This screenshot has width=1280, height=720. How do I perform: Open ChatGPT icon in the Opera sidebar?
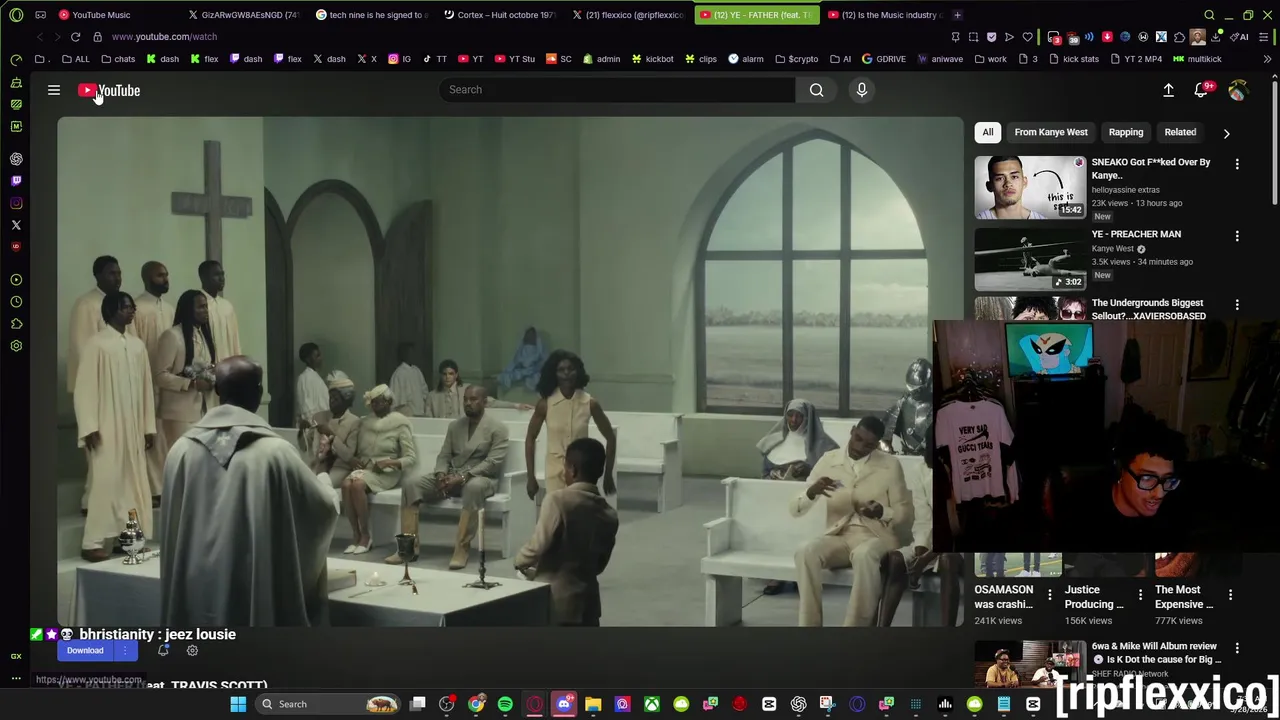coord(16,159)
